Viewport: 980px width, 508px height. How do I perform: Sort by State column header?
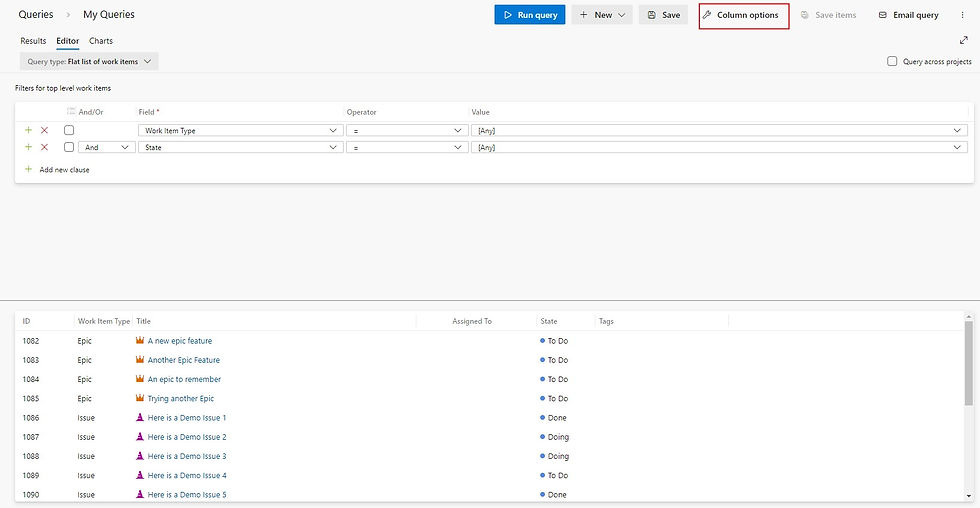coord(549,321)
